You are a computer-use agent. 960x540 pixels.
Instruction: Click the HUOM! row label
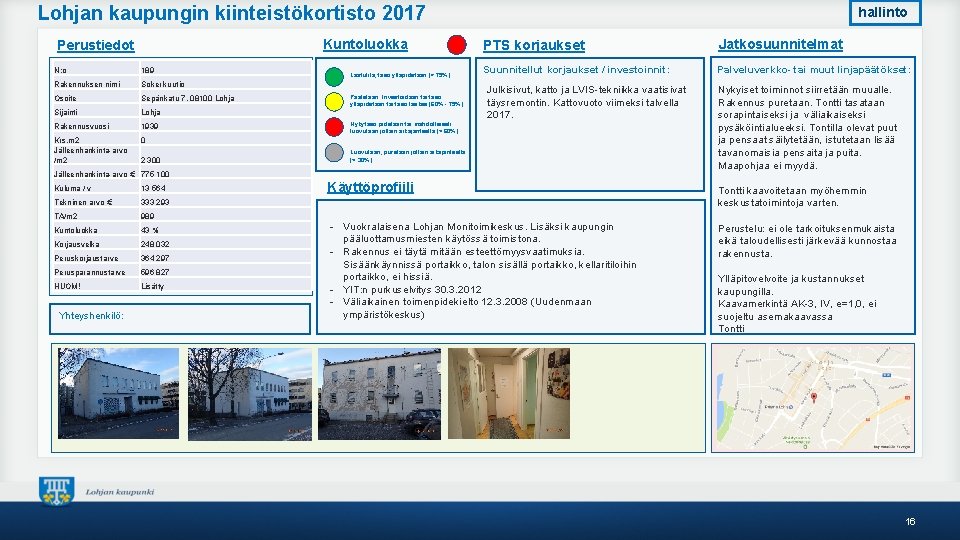67,286
